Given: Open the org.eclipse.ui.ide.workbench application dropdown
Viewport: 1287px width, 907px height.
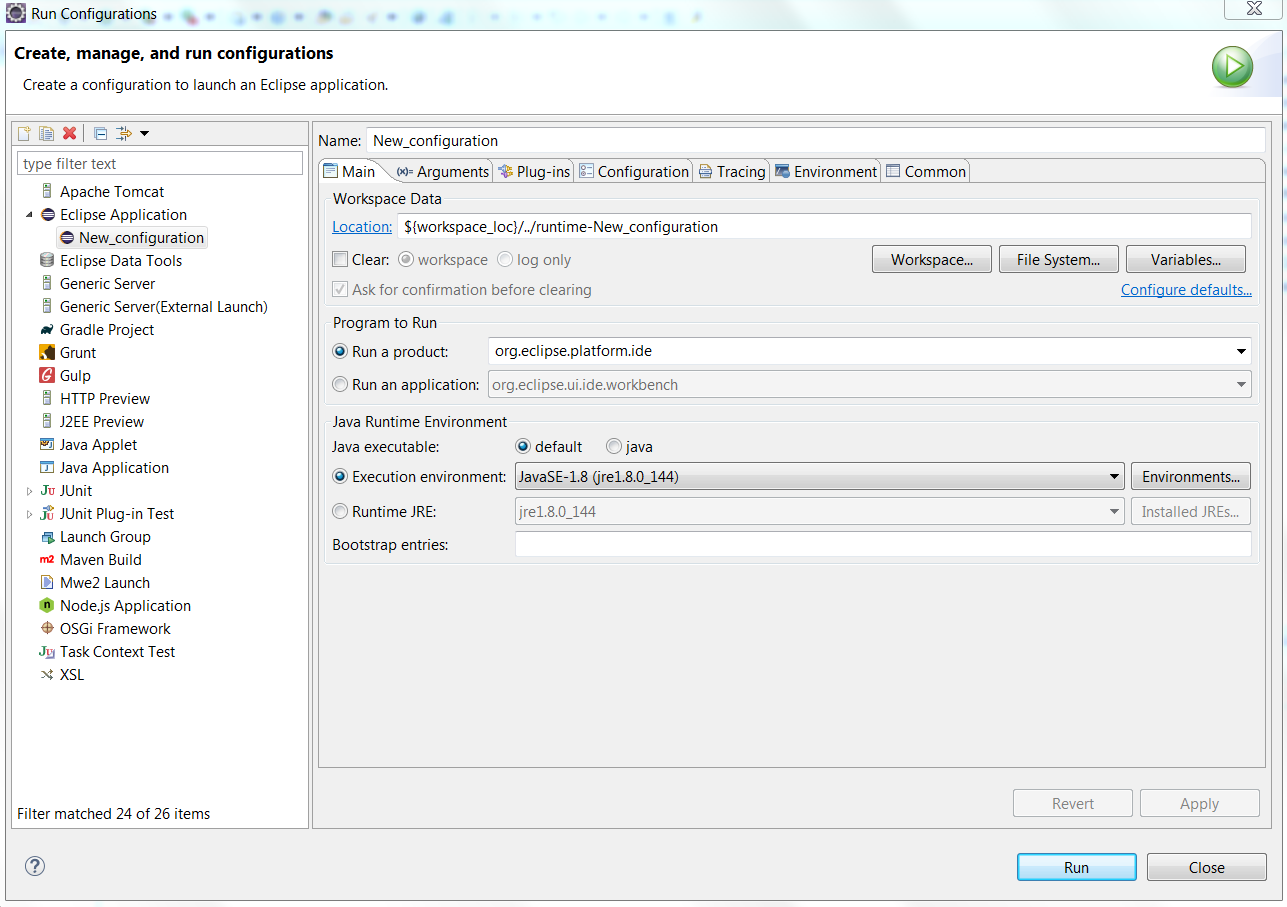Looking at the screenshot, I should [x=1241, y=384].
